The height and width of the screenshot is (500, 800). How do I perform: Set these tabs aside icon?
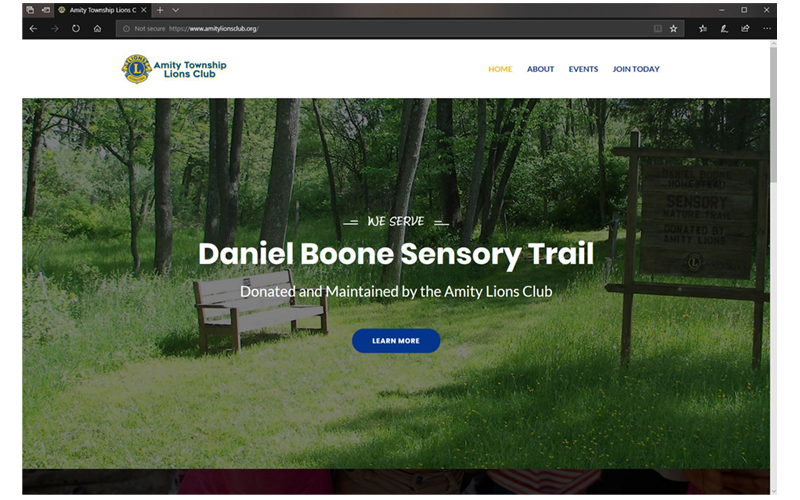(46, 10)
